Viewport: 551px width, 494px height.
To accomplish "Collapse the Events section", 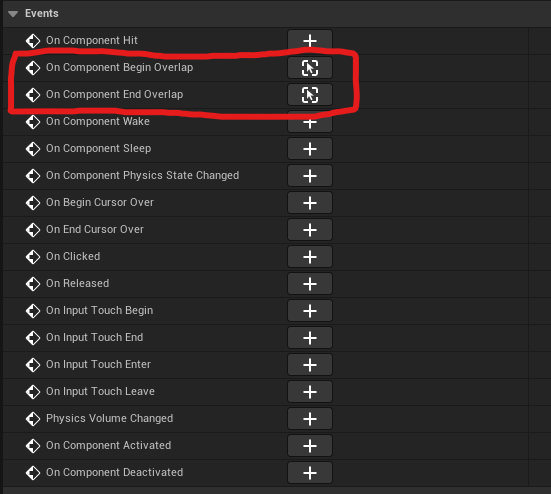I will pyautogui.click(x=13, y=14).
